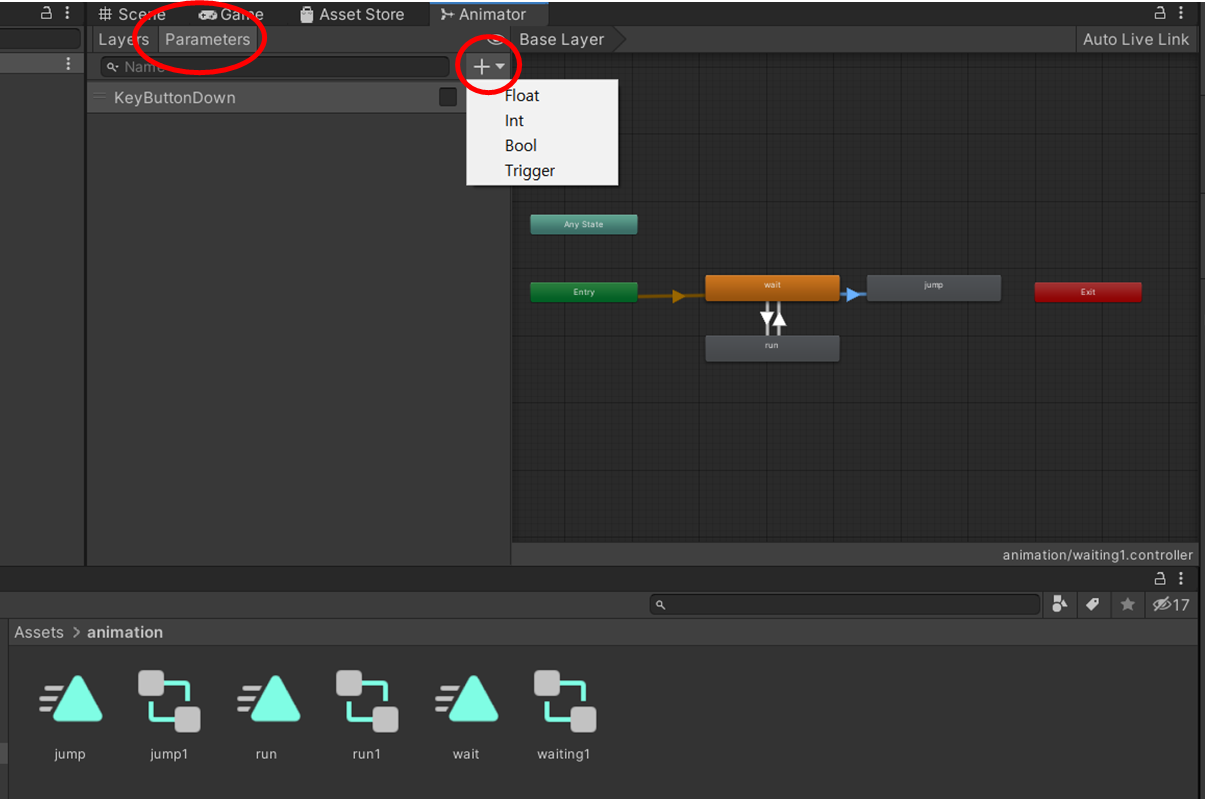
Task: Select the jump state node
Action: point(934,288)
